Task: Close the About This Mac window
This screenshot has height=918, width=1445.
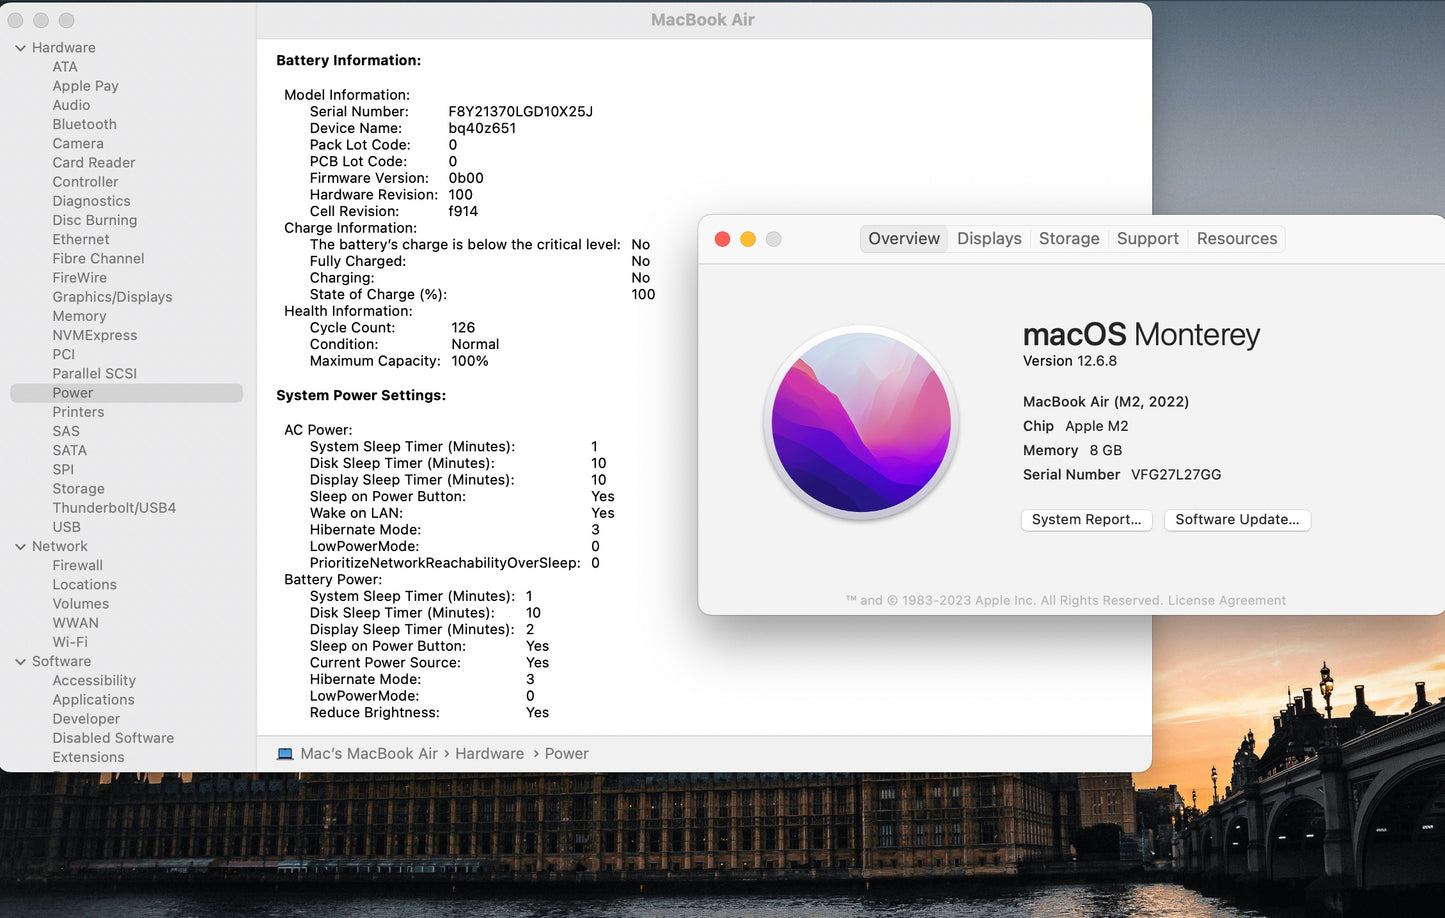Action: point(722,240)
